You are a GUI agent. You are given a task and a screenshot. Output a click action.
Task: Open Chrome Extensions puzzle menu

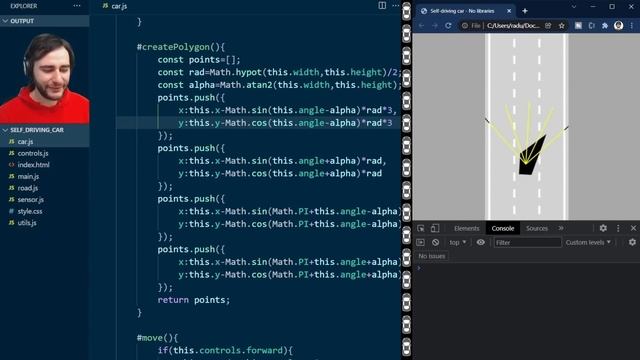[x=605, y=26]
